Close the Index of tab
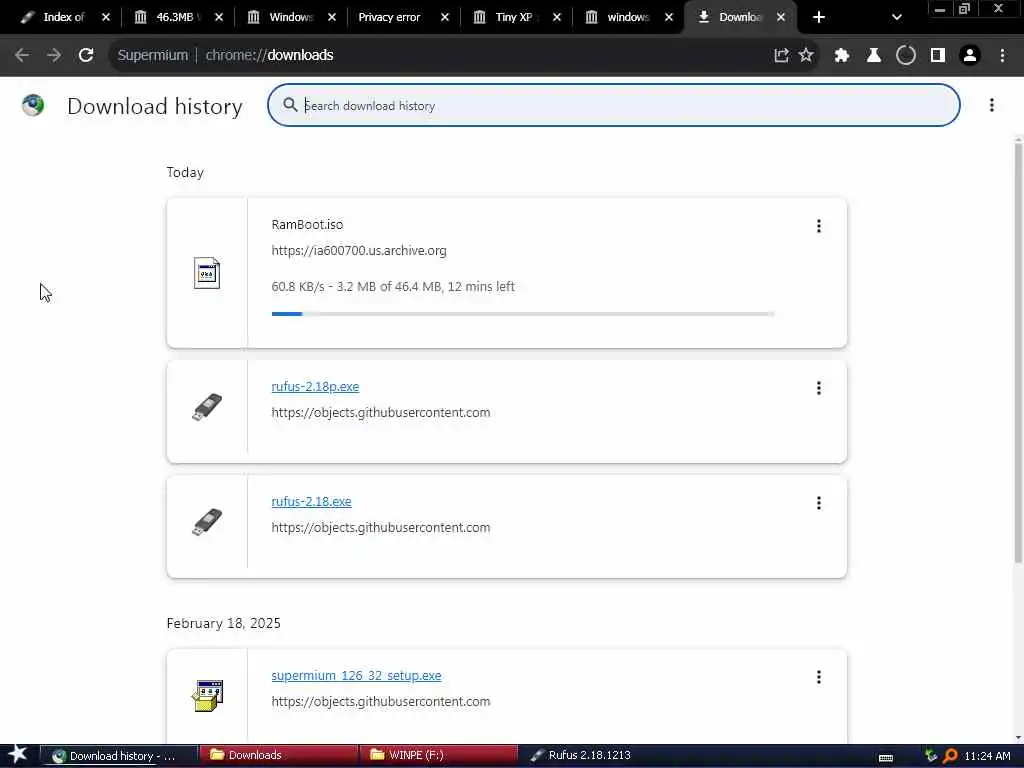Image resolution: width=1024 pixels, height=768 pixels. pos(106,18)
